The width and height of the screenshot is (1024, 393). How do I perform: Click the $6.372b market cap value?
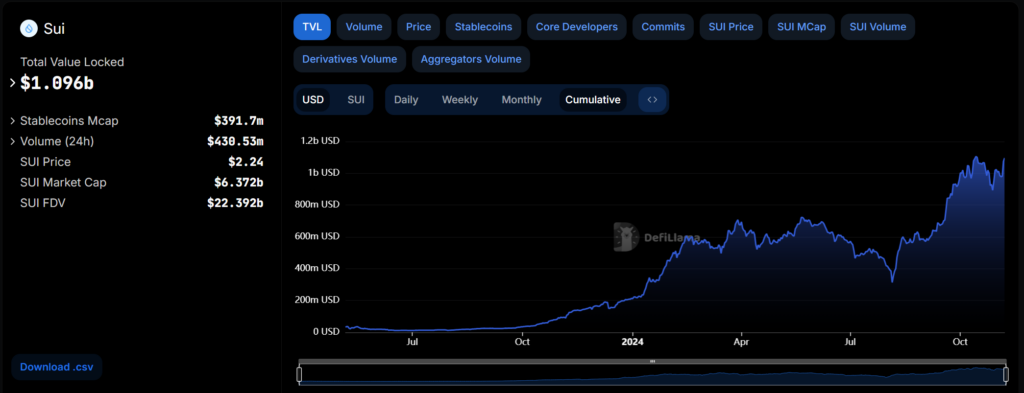click(x=238, y=182)
